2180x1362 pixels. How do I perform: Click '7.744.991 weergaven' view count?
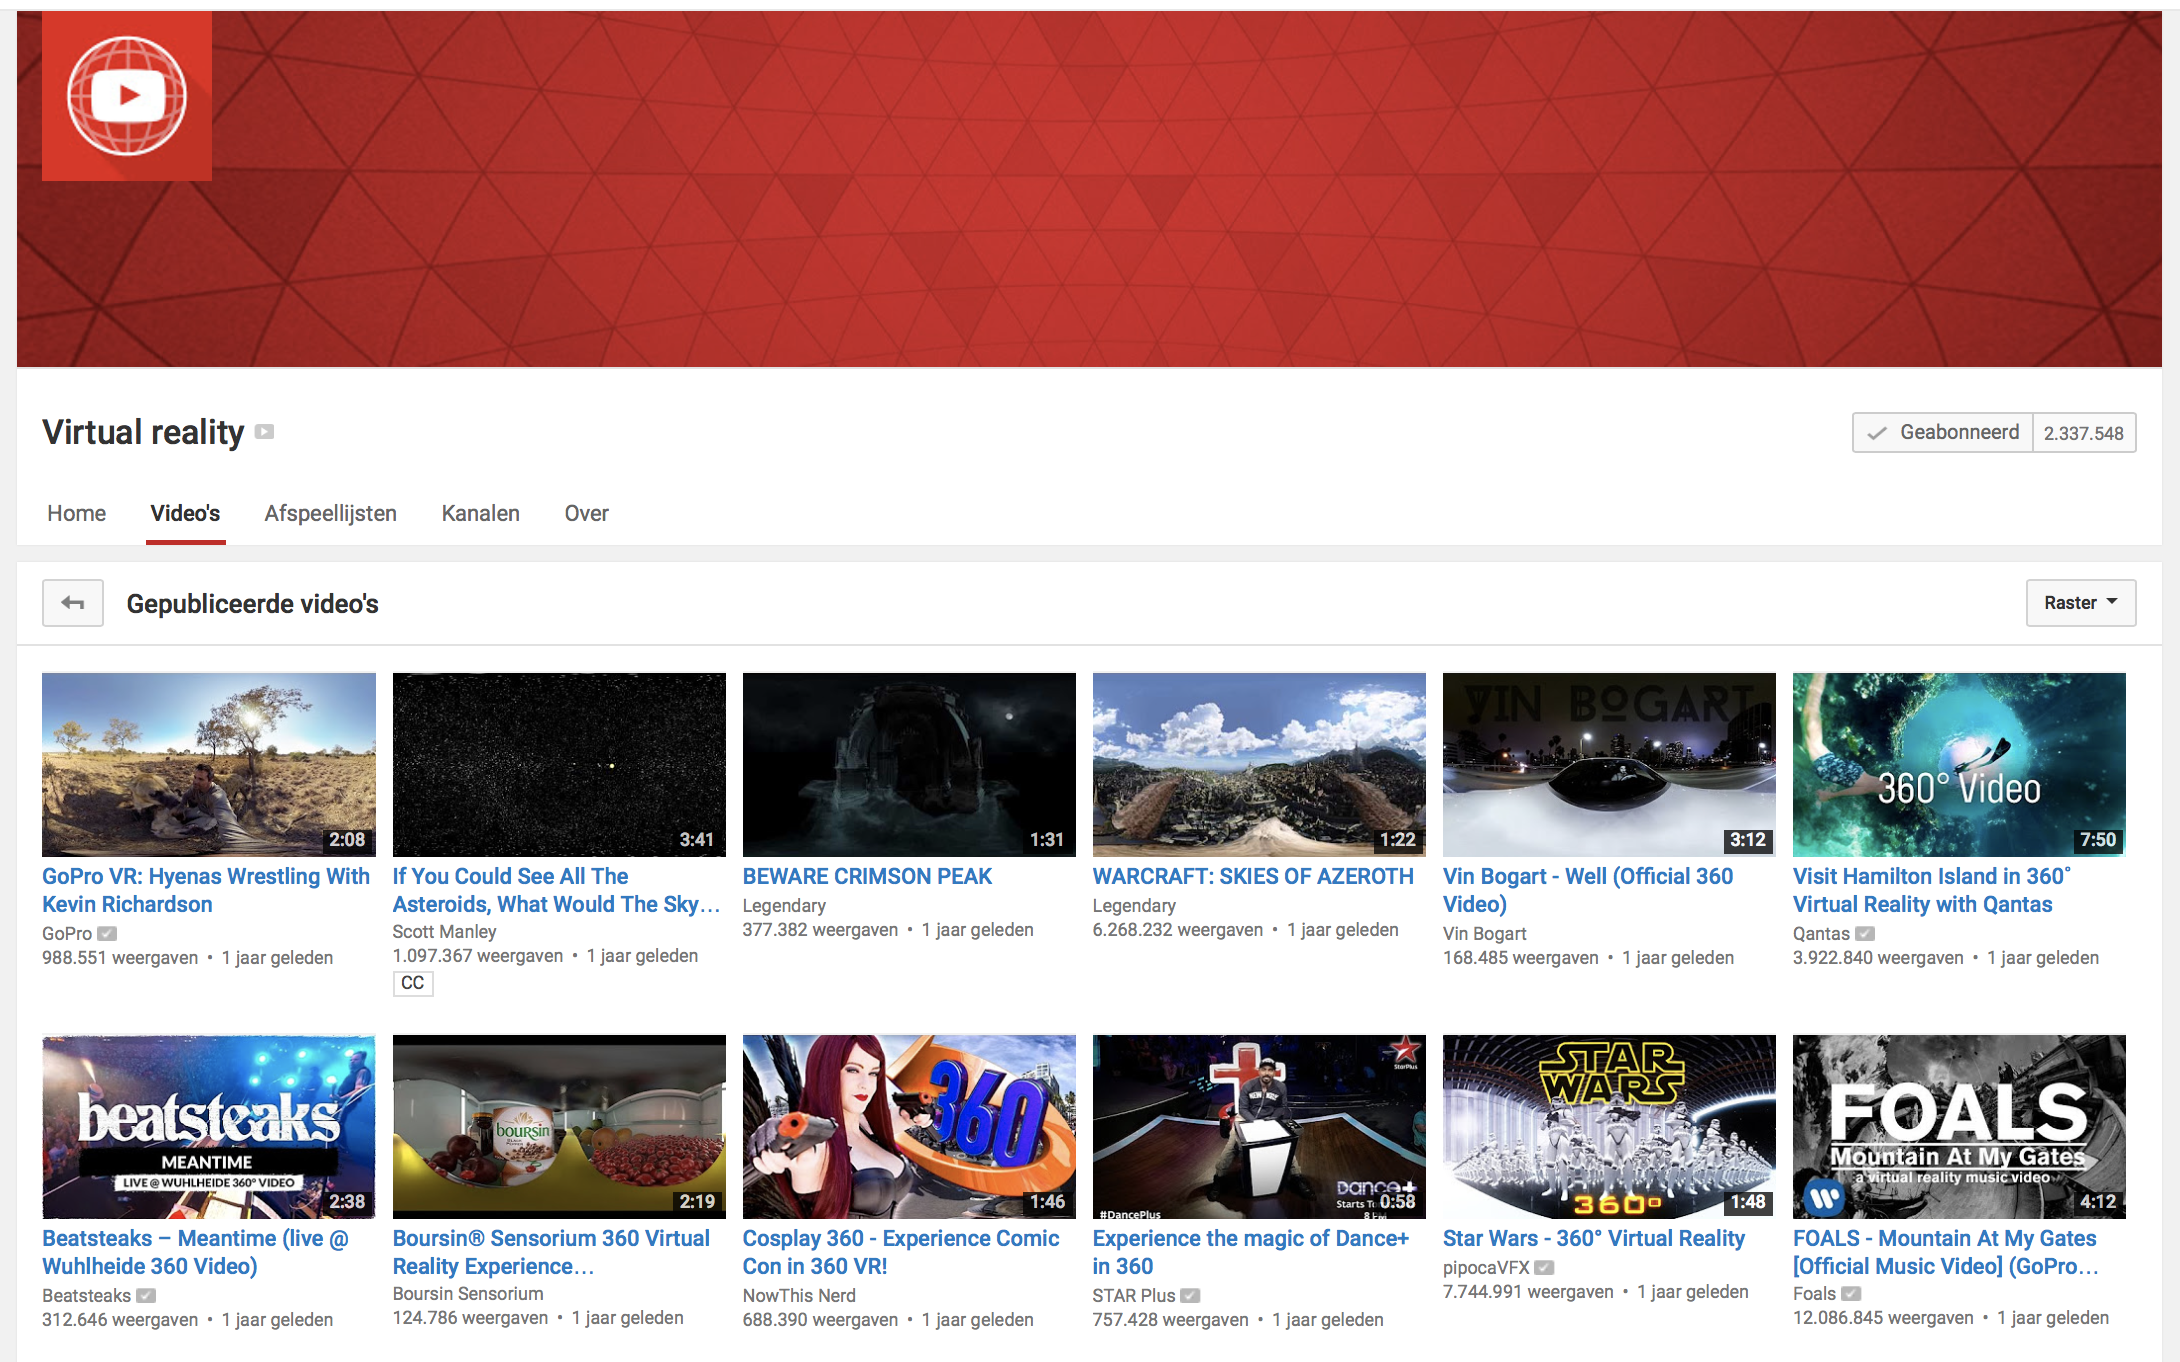click(1528, 1292)
